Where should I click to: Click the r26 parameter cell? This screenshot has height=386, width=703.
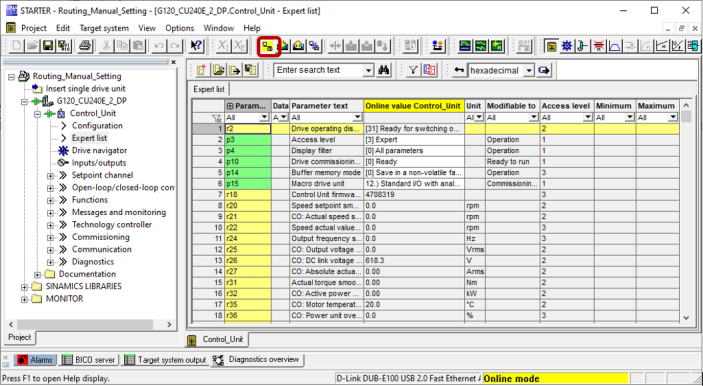248,260
